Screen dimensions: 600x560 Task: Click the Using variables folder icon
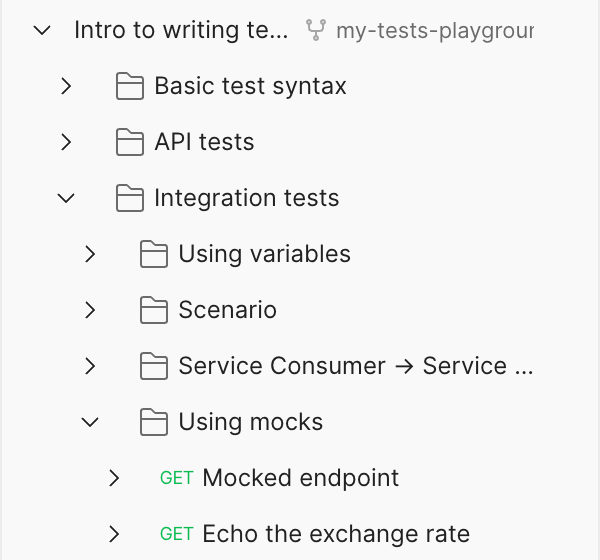[154, 254]
